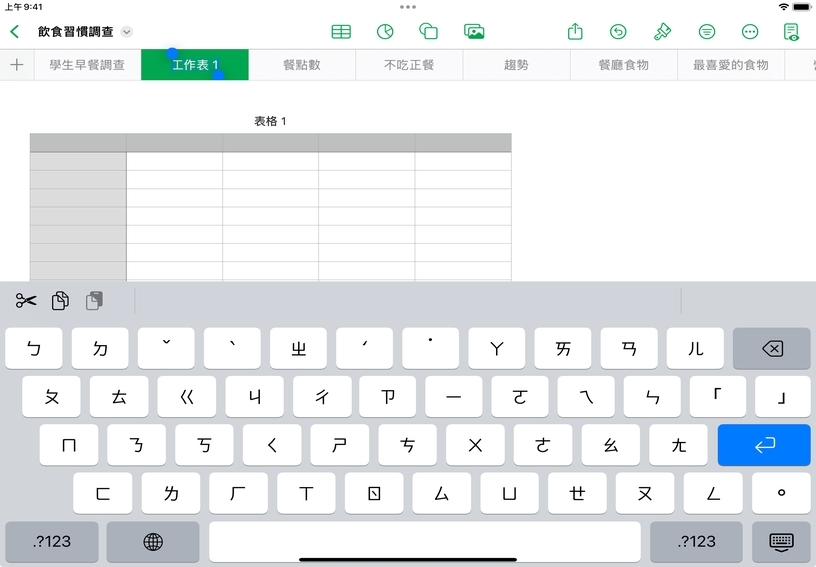The width and height of the screenshot is (816, 567).
Task: Open the insert chart menu
Action: click(385, 32)
